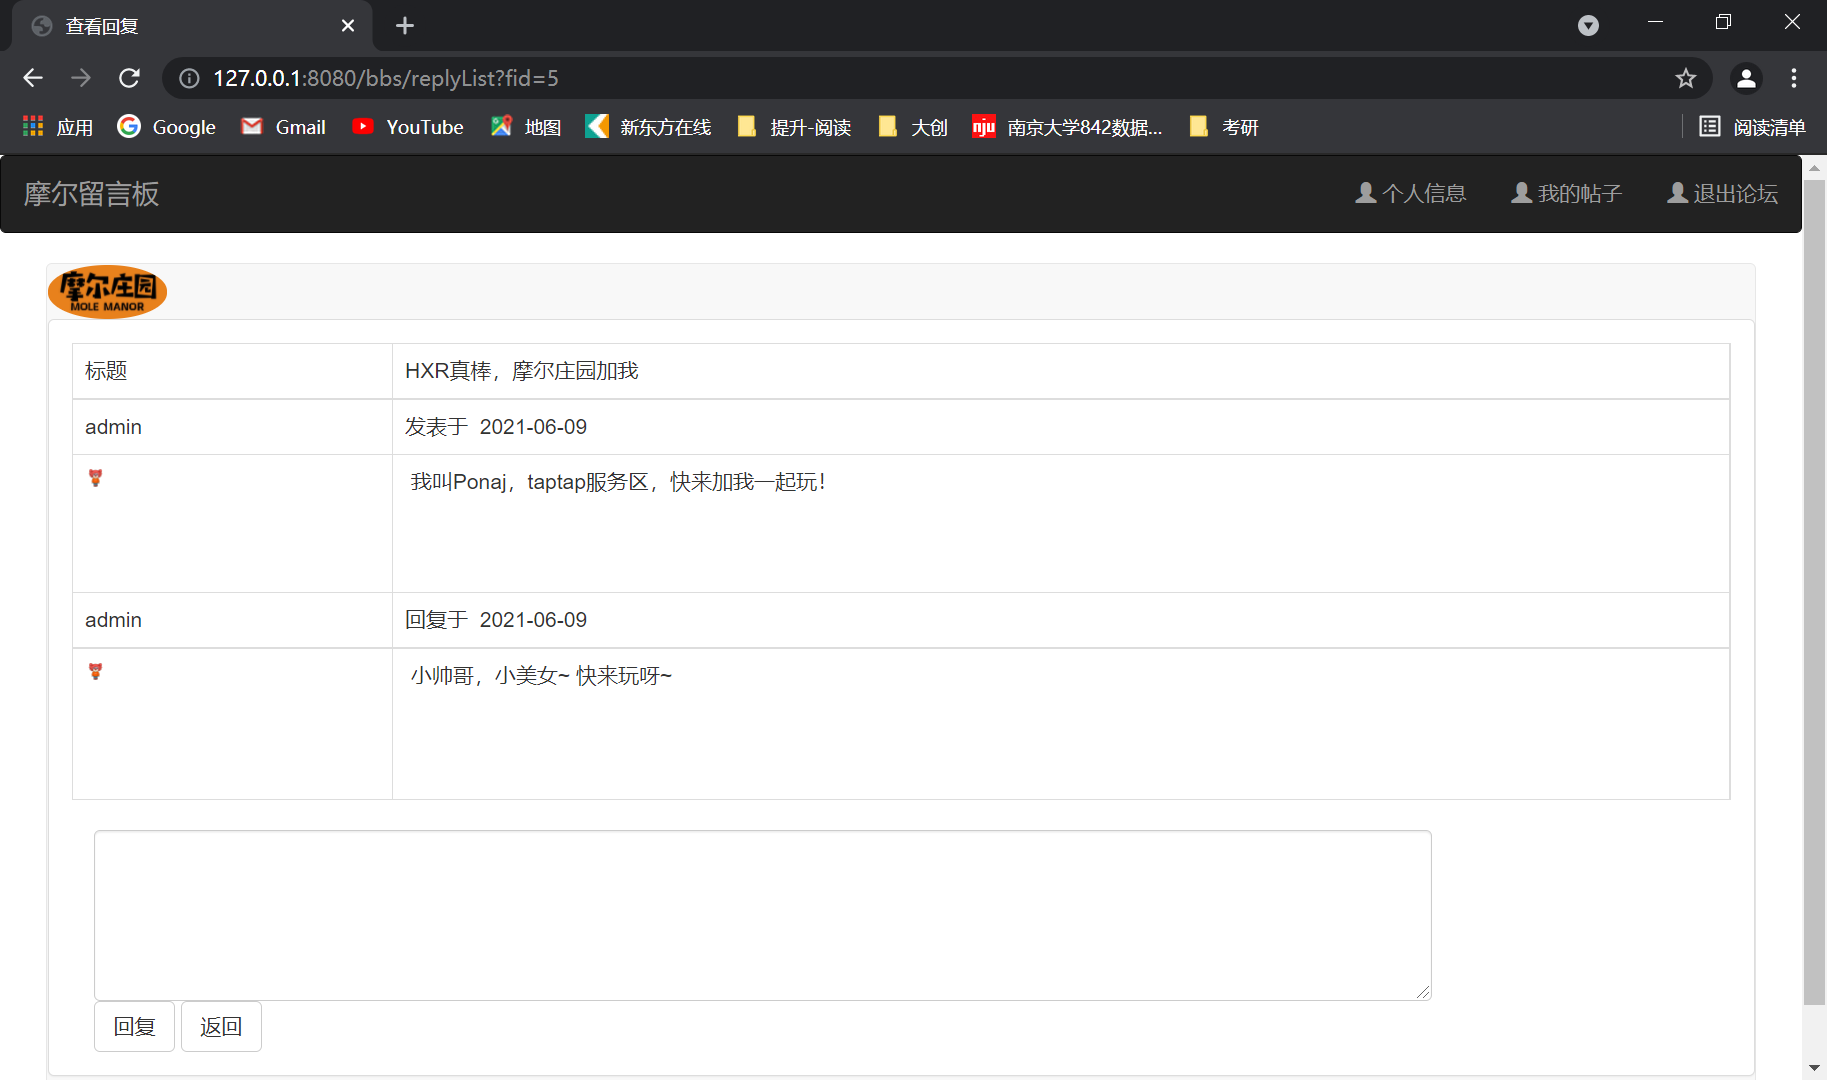
Task: Click the post title HXR真棒，摩尔庄园加我
Action: (x=522, y=371)
